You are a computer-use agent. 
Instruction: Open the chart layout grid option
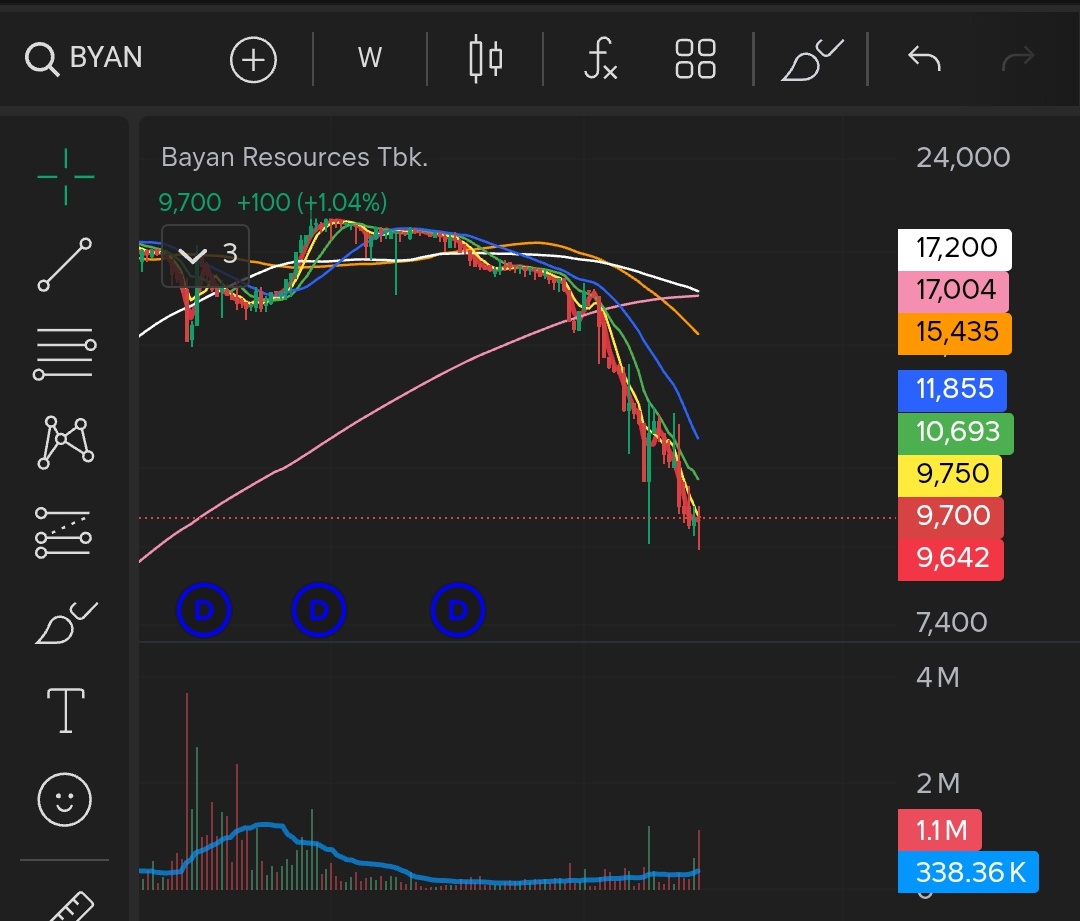coord(695,59)
